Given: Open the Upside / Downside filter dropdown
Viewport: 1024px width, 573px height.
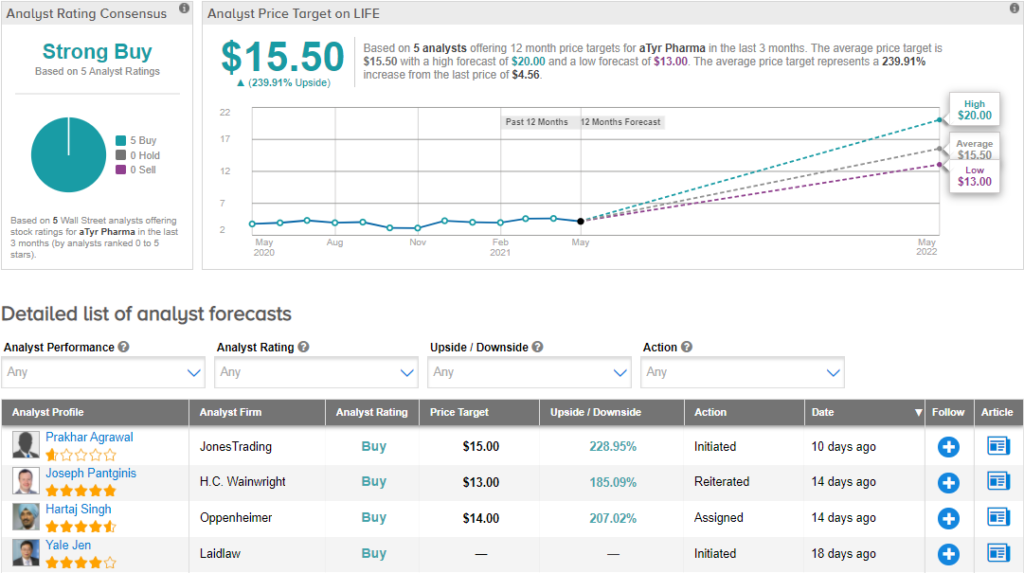Looking at the screenshot, I should point(529,372).
